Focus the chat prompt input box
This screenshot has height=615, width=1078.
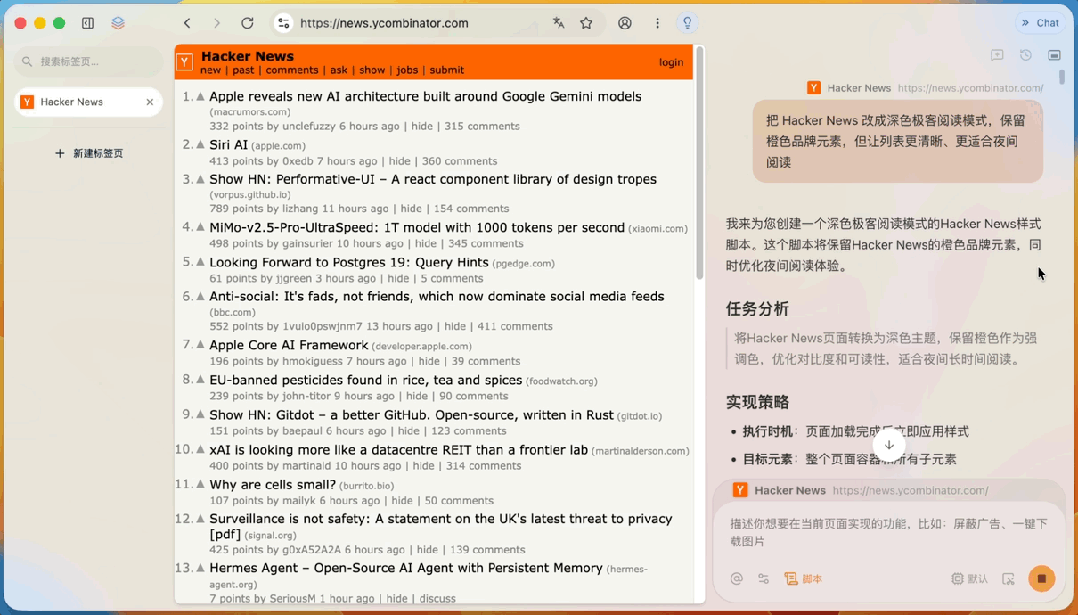click(888, 533)
